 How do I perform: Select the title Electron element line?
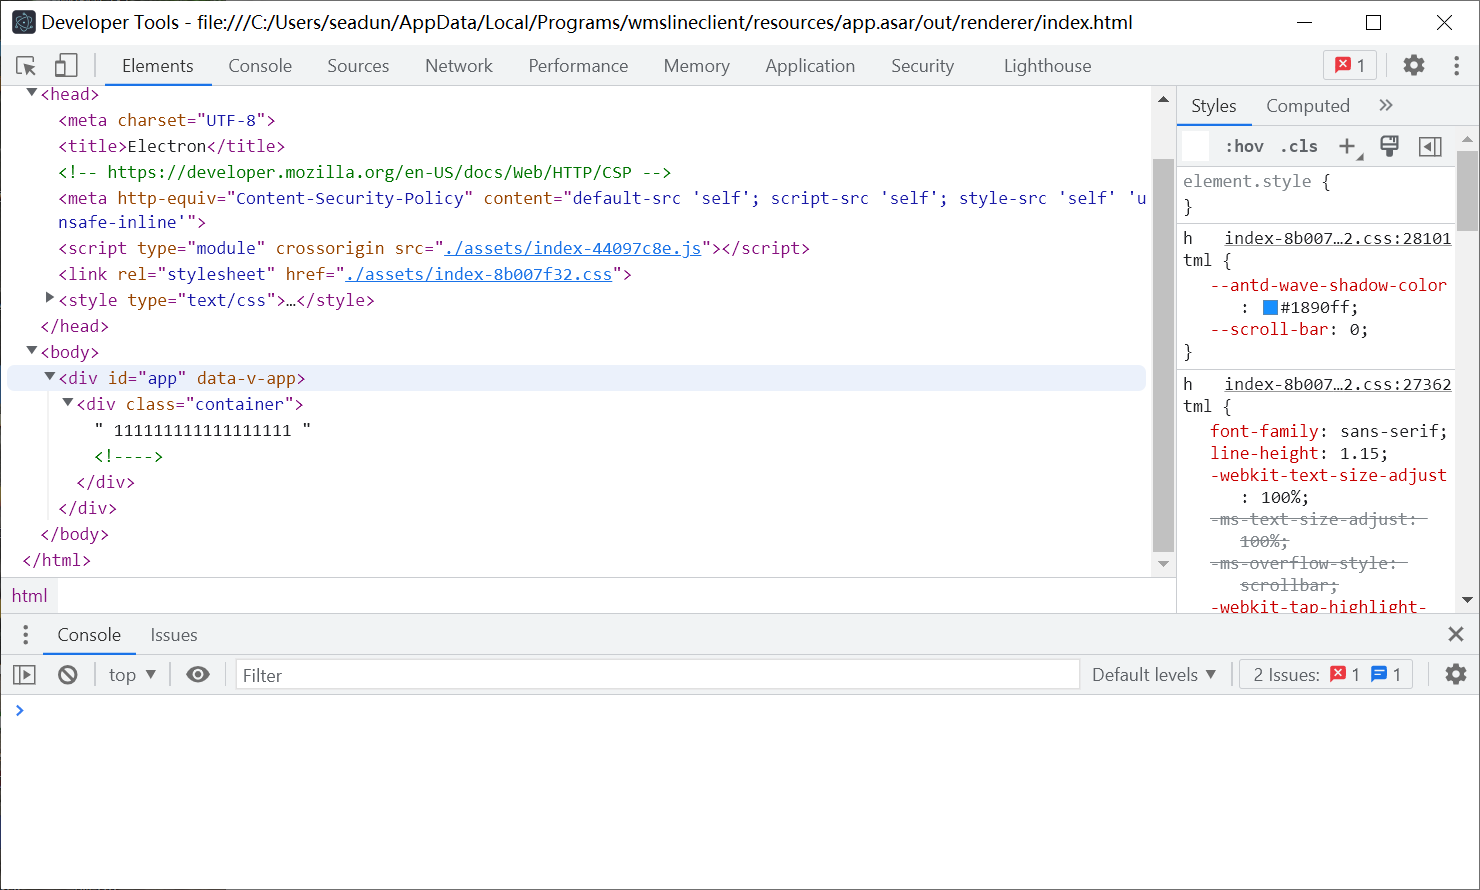click(x=171, y=146)
